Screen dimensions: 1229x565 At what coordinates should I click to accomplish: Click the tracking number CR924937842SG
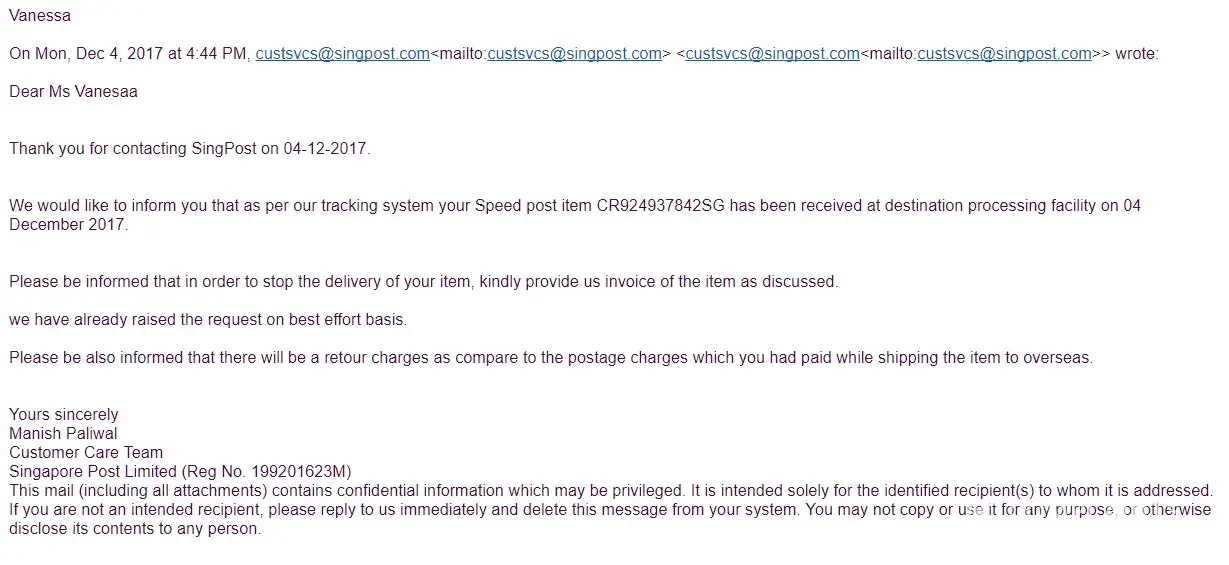point(661,205)
